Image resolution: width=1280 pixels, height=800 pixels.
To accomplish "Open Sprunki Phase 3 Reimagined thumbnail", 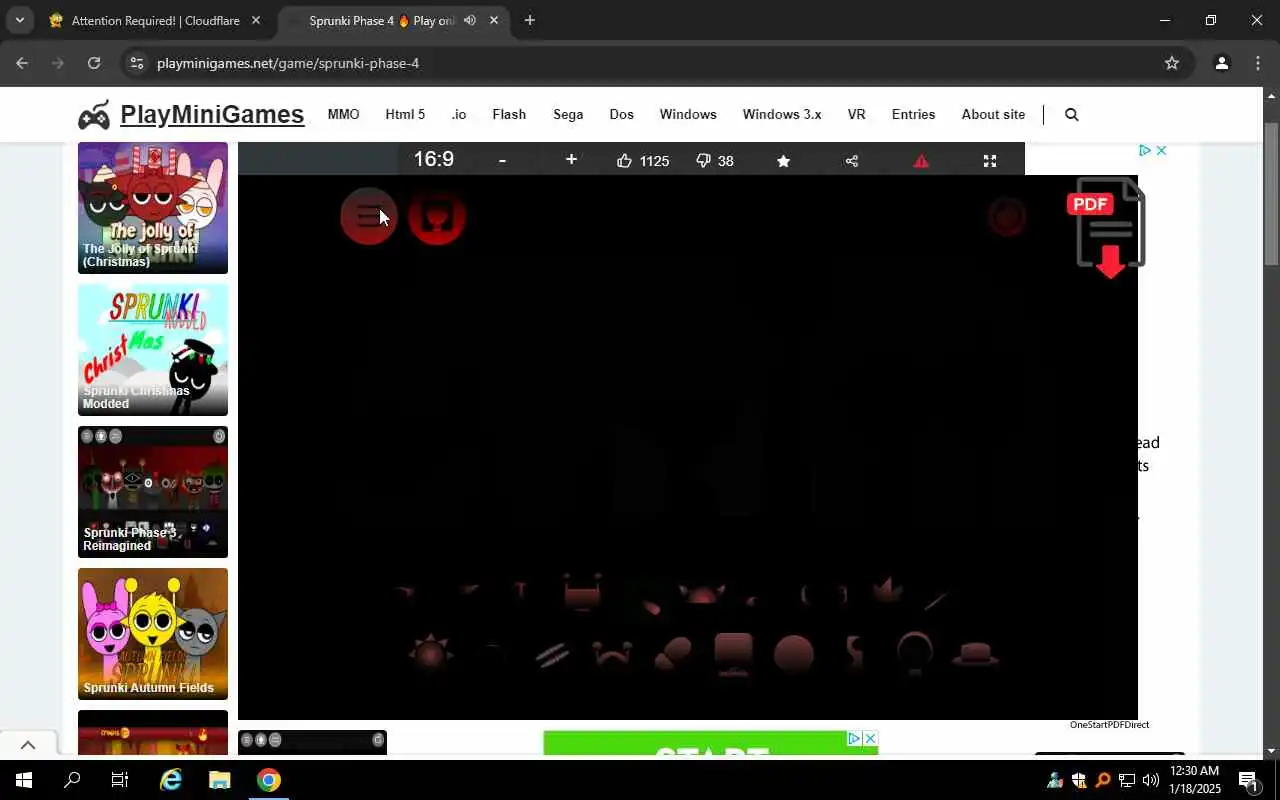I will [153, 492].
